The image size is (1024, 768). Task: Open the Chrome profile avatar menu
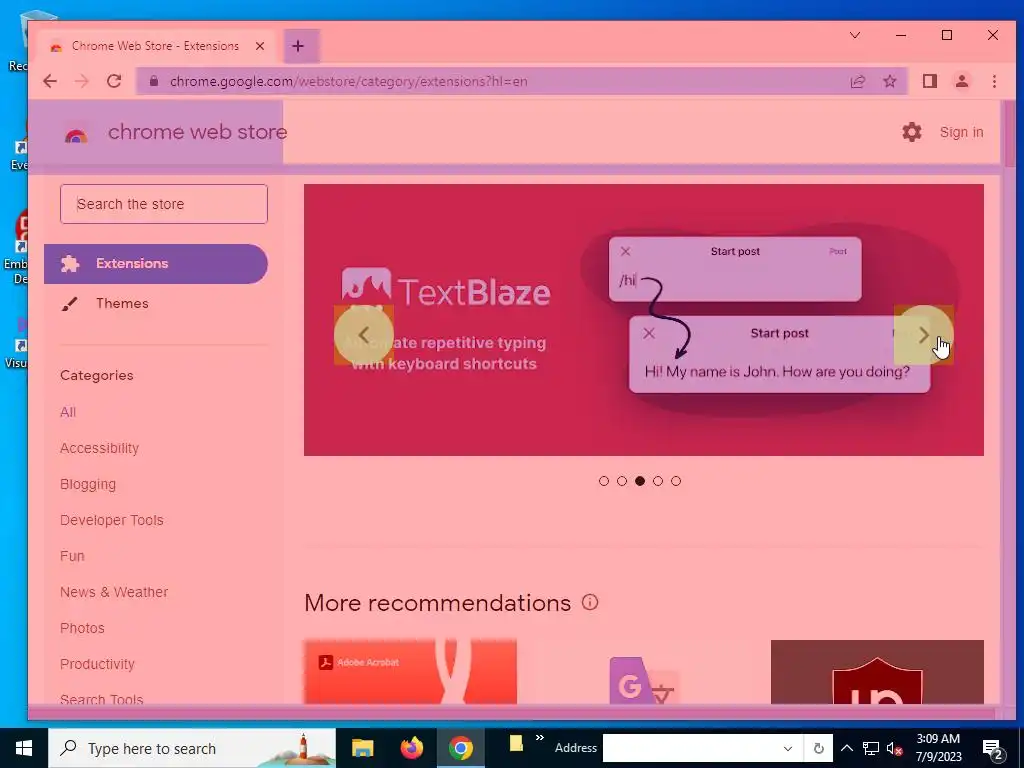coord(961,81)
